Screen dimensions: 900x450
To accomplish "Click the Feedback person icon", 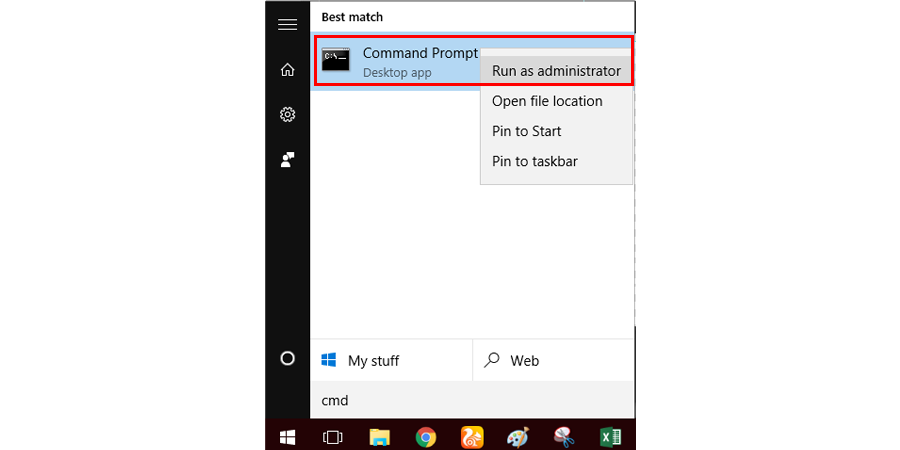I will (287, 160).
